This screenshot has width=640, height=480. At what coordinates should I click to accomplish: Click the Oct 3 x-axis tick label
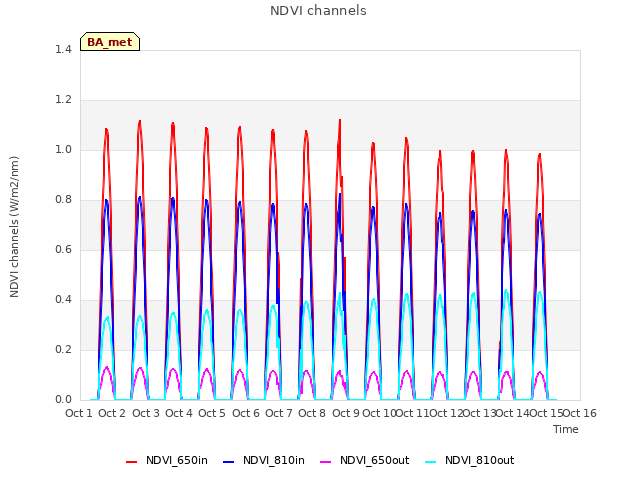(146, 413)
